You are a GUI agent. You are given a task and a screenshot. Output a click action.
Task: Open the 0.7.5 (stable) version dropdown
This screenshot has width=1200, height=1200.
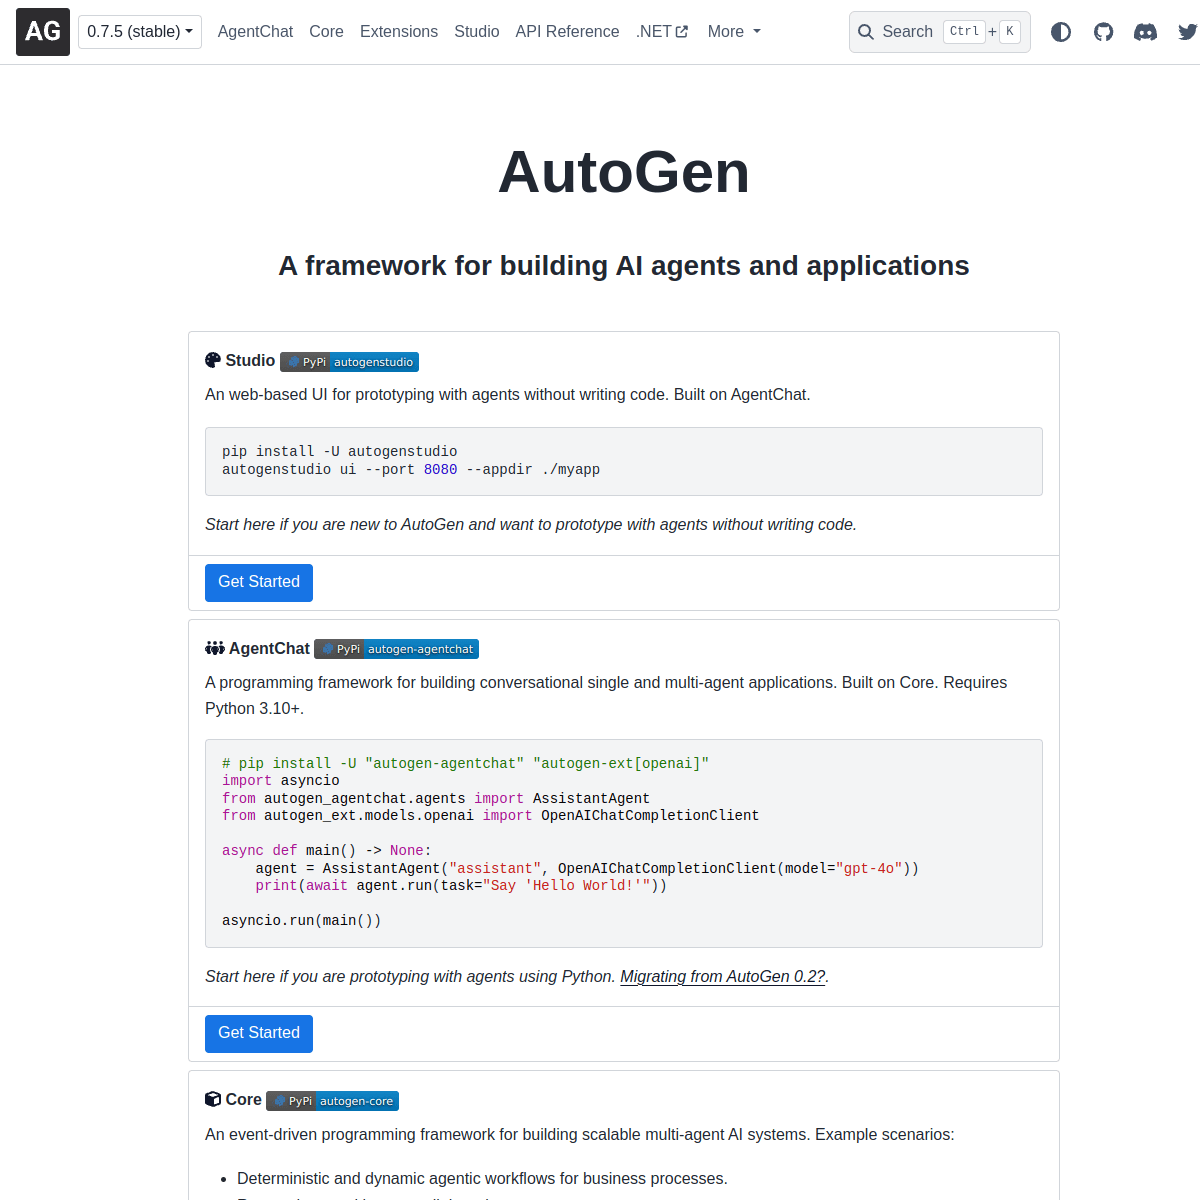click(x=140, y=32)
